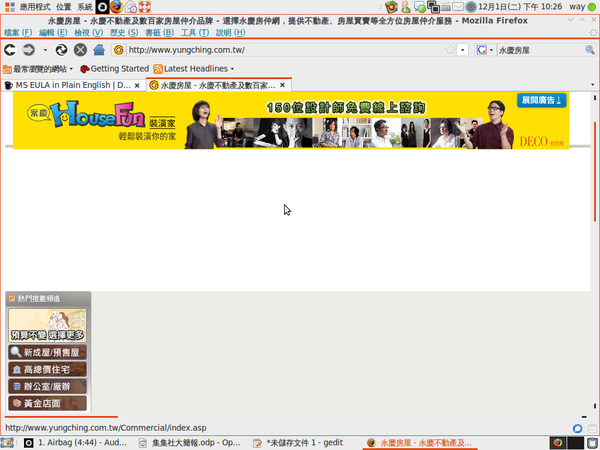Launch Firefox from the top panel
The height and width of the screenshot is (450, 600).
tap(116, 7)
